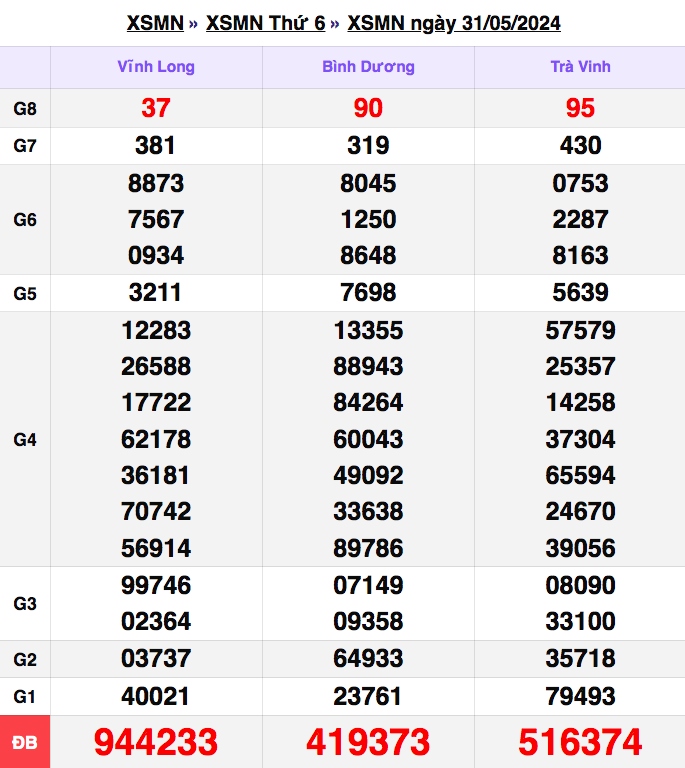Open the XSMN ngày 31/05/2024 link

[453, 23]
